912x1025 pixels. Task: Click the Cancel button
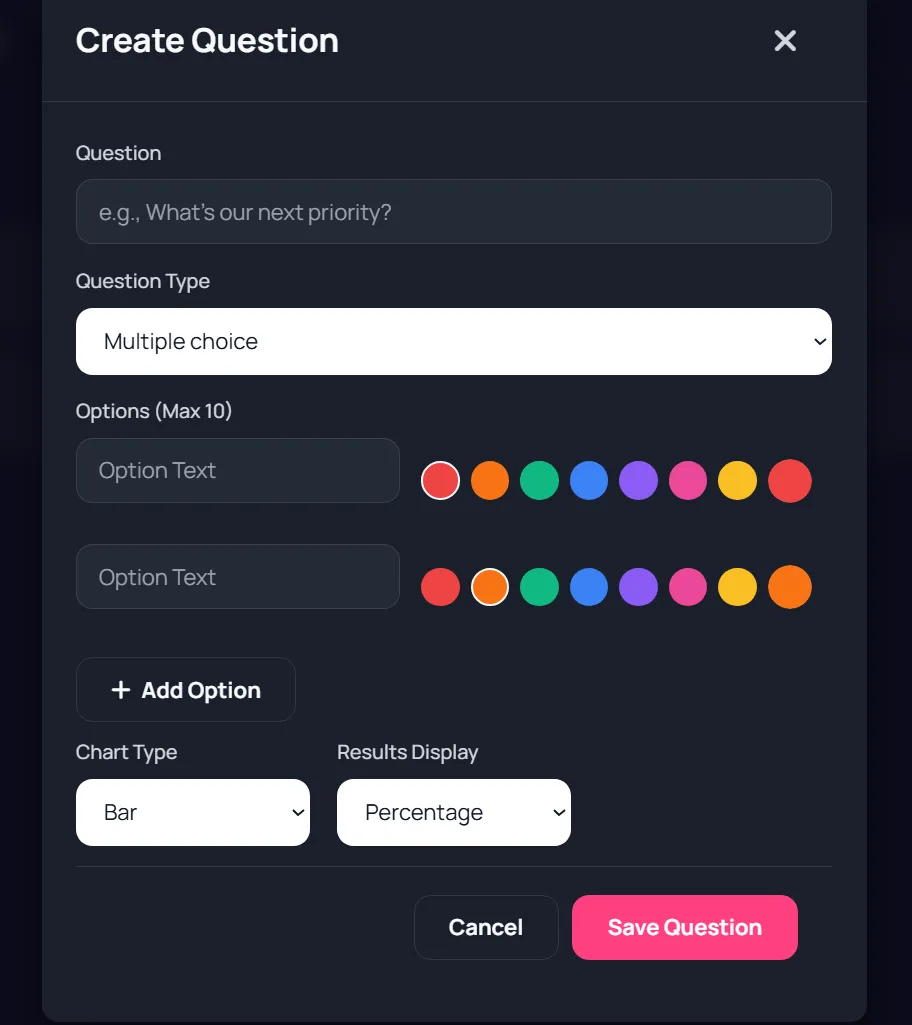tap(486, 927)
